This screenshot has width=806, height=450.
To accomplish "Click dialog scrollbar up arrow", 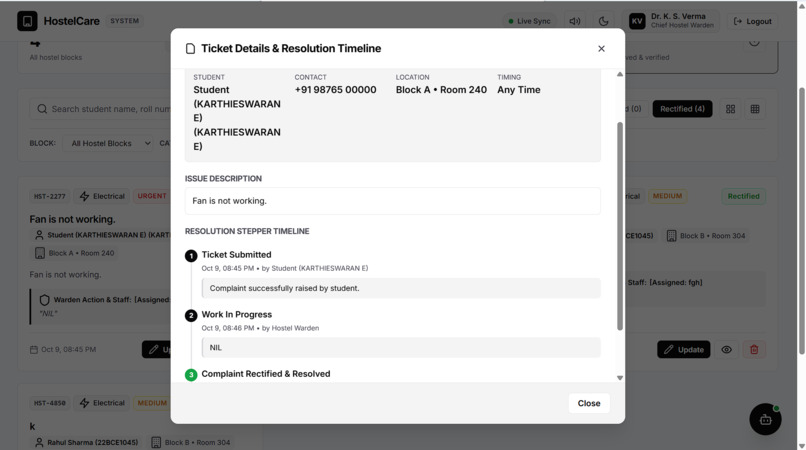I will pyautogui.click(x=620, y=75).
